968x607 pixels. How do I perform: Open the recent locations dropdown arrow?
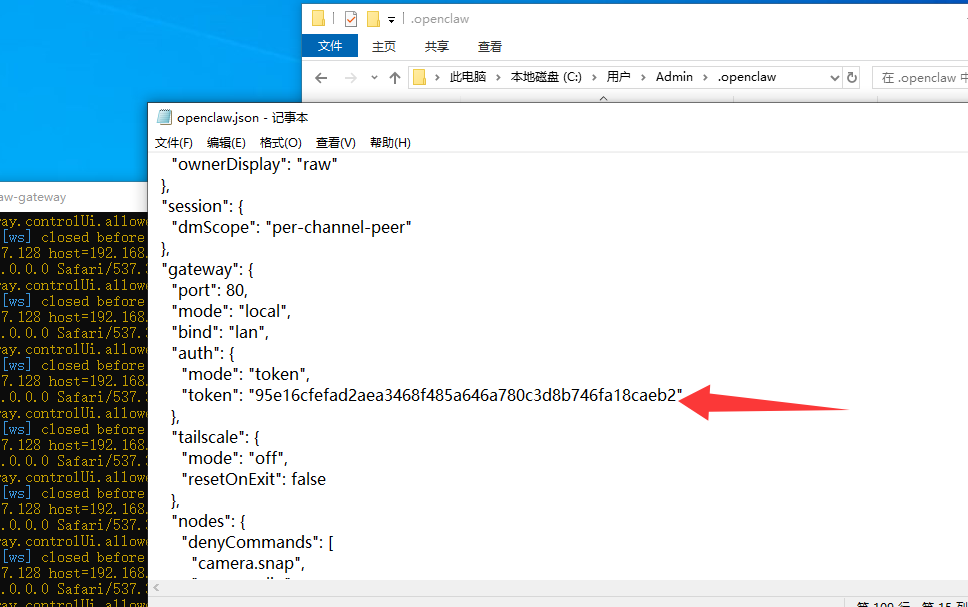tap(374, 77)
